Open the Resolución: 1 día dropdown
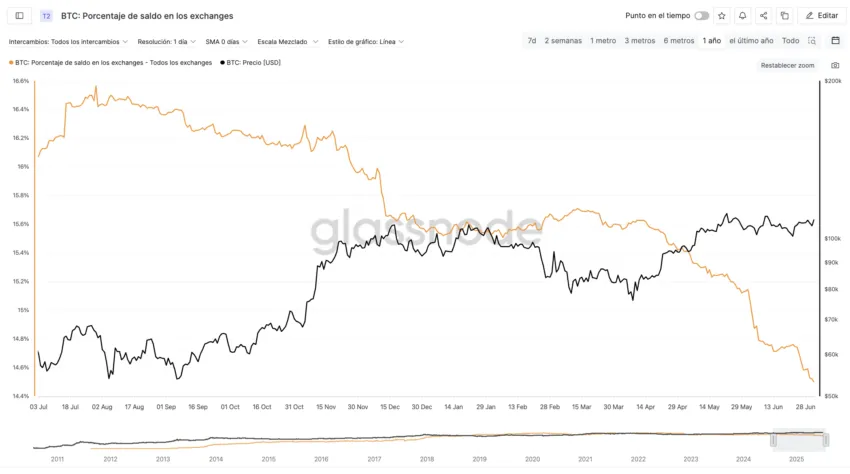The image size is (850, 474). (x=166, y=42)
